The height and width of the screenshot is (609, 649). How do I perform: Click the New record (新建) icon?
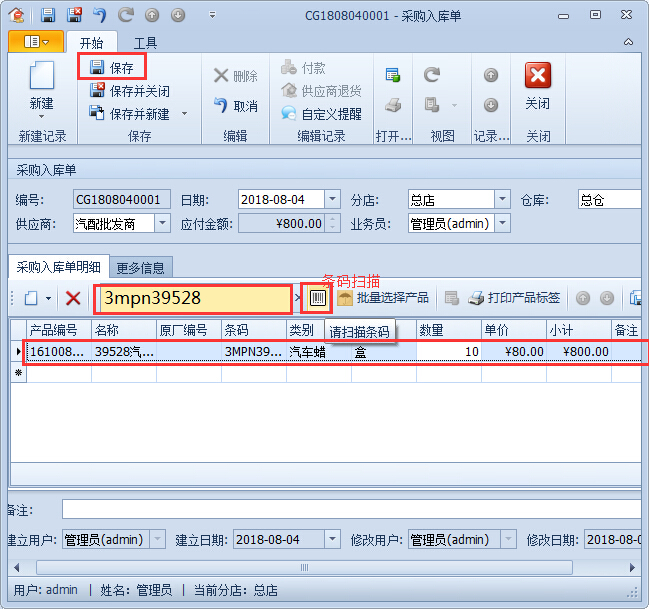41,84
